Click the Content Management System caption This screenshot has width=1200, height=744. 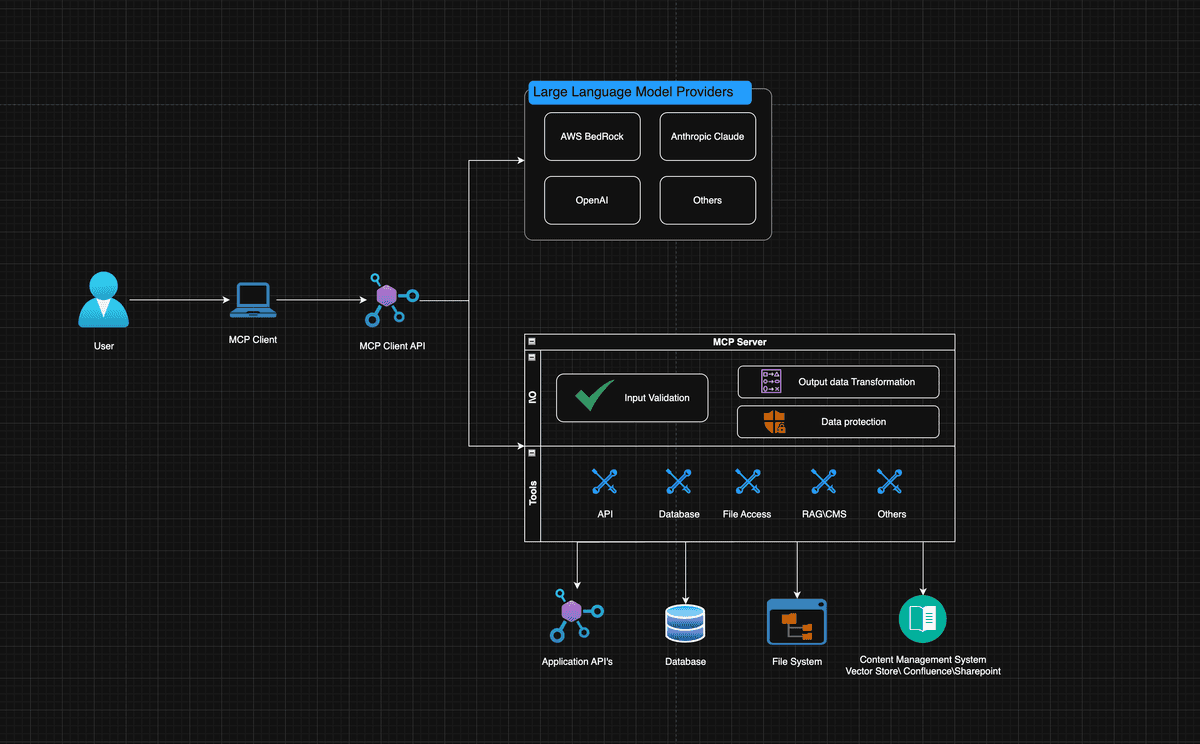coord(923,660)
